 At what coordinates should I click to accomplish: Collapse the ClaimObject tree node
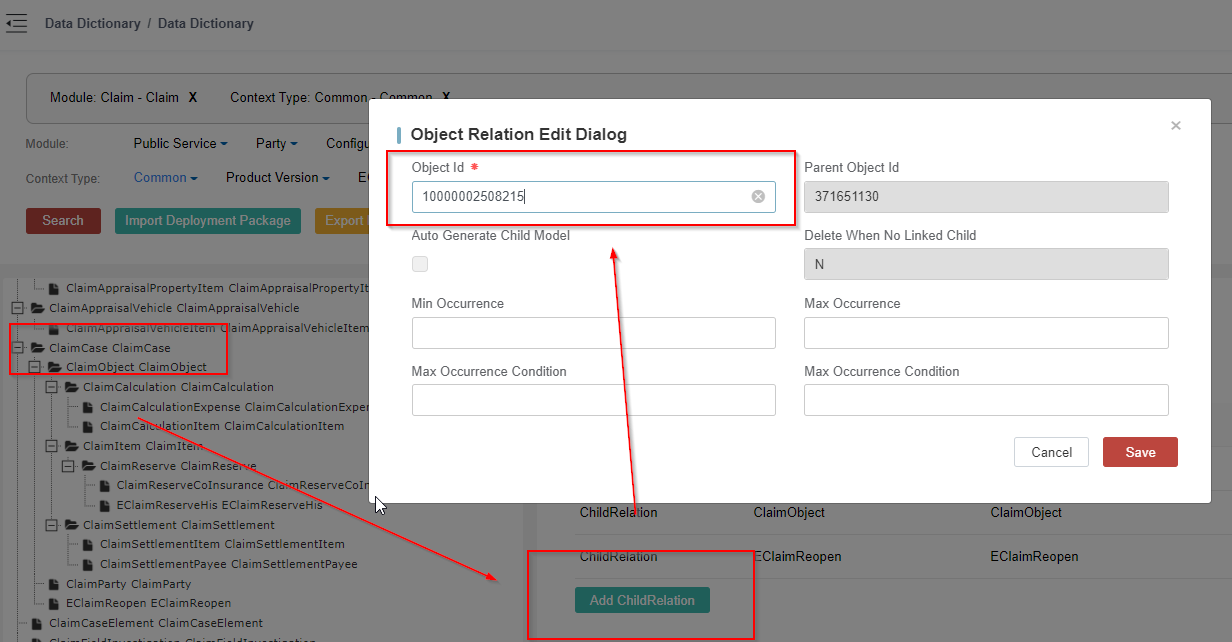(x=34, y=367)
